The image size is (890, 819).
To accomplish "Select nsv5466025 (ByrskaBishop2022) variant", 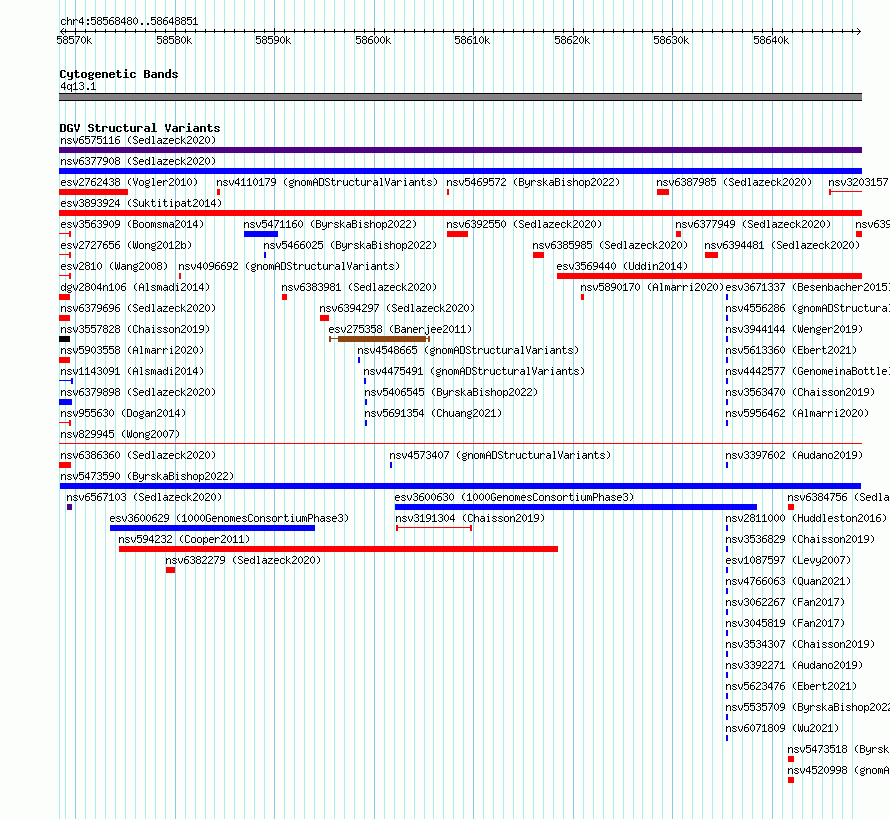I will [350, 245].
